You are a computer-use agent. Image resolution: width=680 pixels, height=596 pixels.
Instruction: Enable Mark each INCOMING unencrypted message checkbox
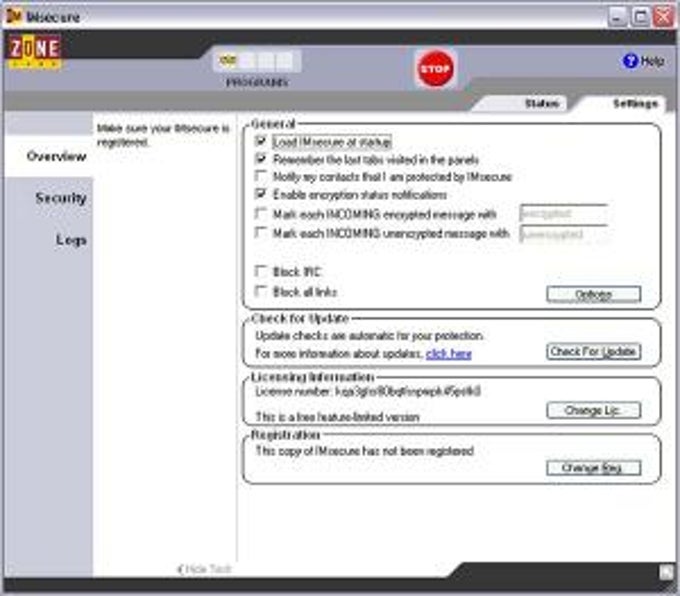(x=261, y=233)
